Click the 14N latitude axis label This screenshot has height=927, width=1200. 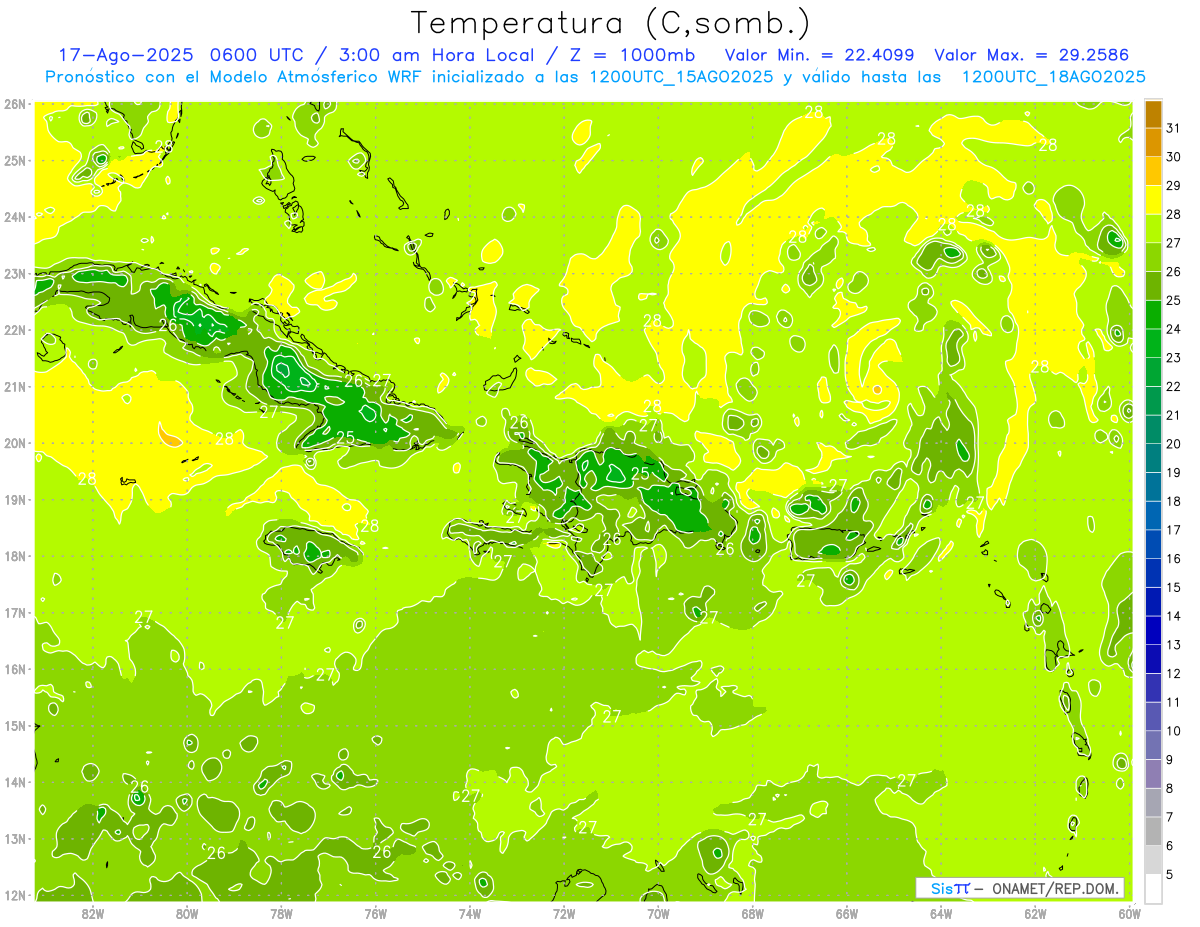click(x=15, y=781)
